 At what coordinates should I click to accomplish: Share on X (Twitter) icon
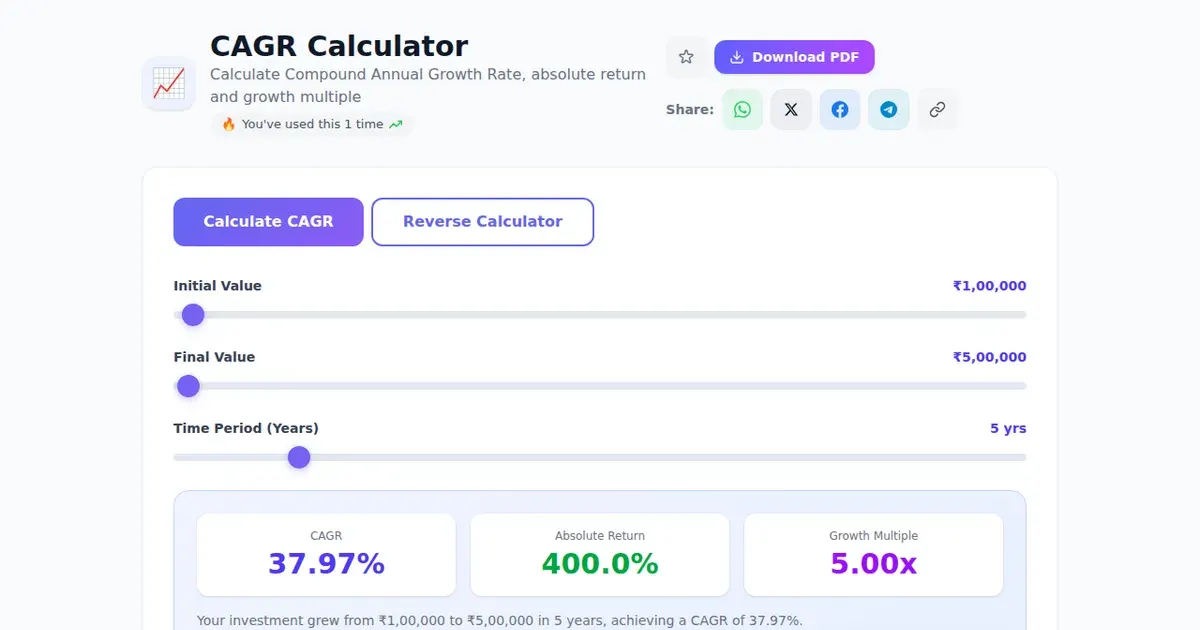(x=791, y=110)
